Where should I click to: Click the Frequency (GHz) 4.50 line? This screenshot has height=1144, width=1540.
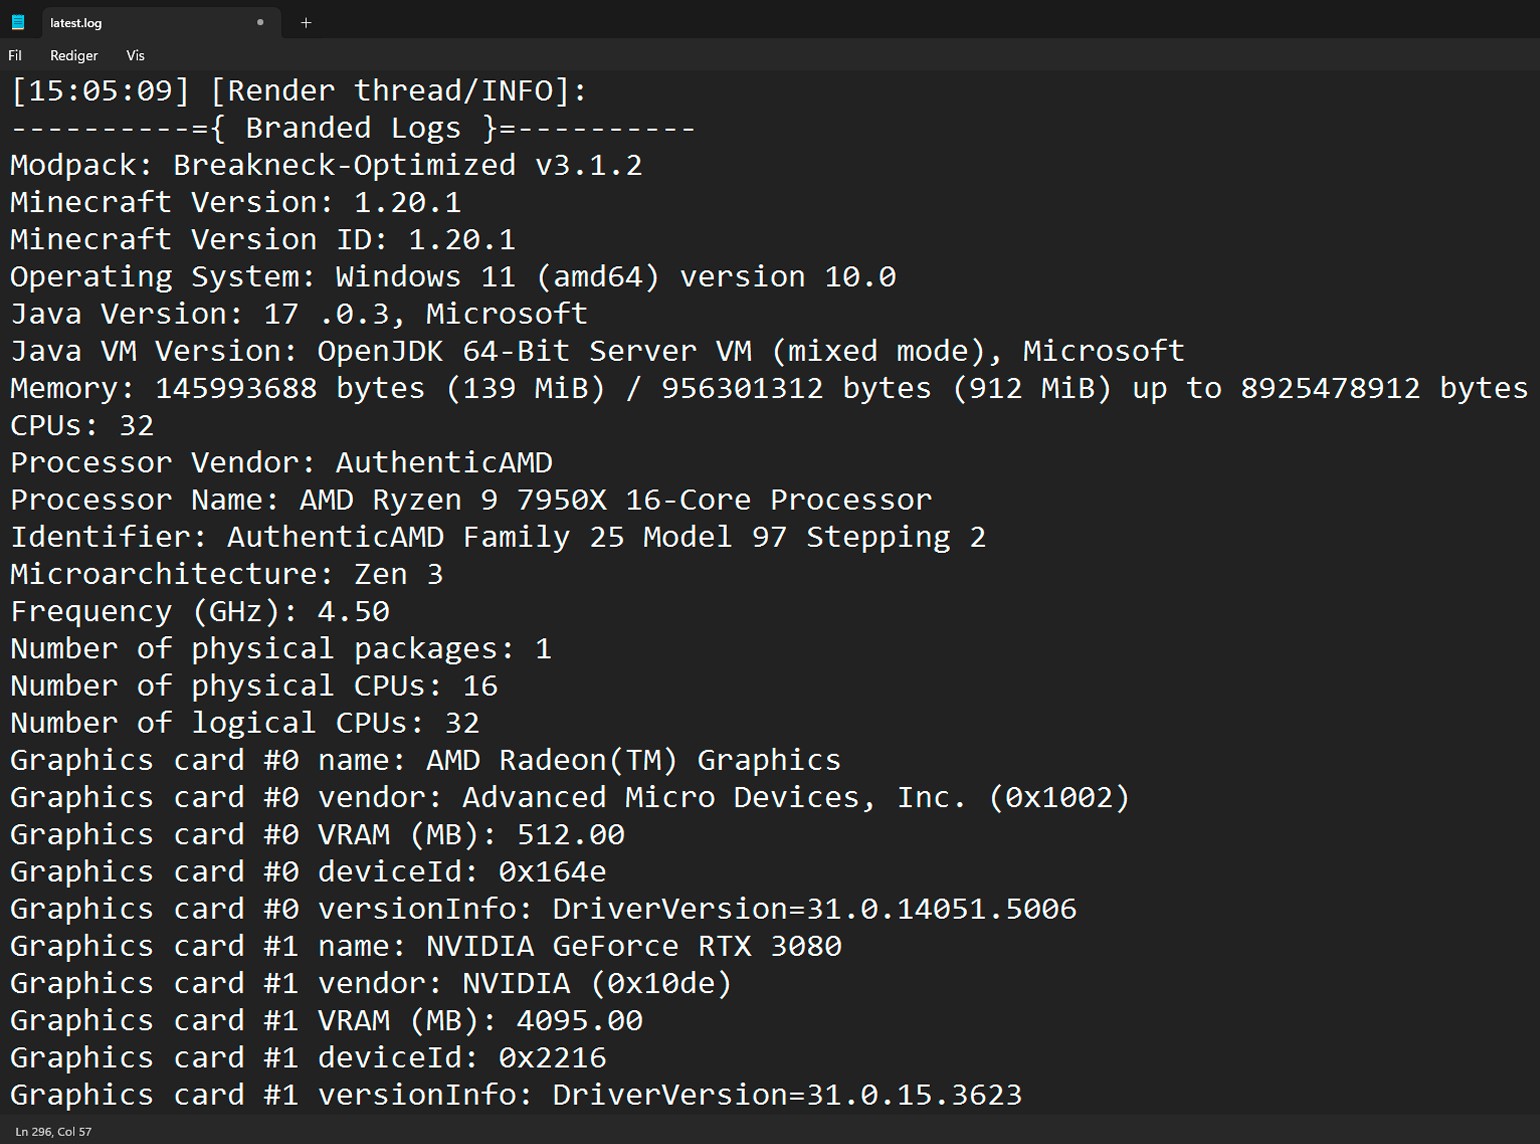pyautogui.click(x=200, y=612)
